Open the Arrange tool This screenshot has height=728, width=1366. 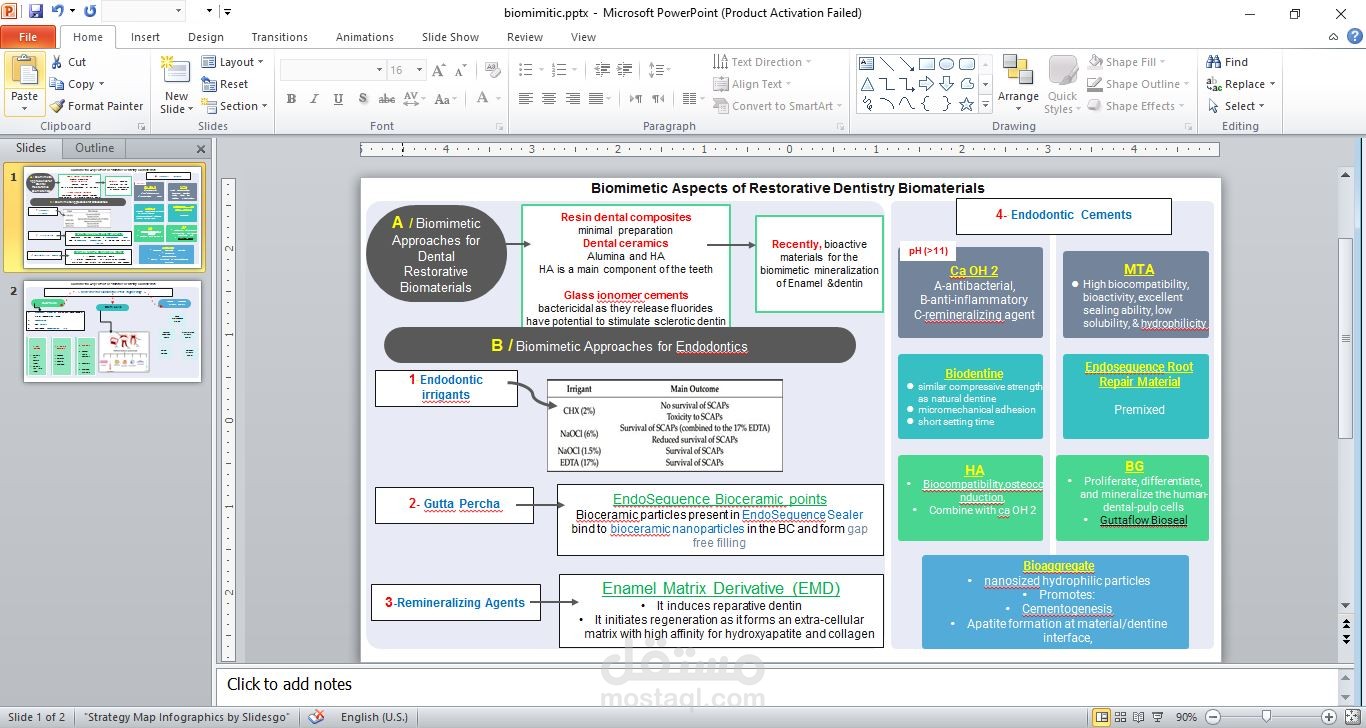pos(1018,80)
